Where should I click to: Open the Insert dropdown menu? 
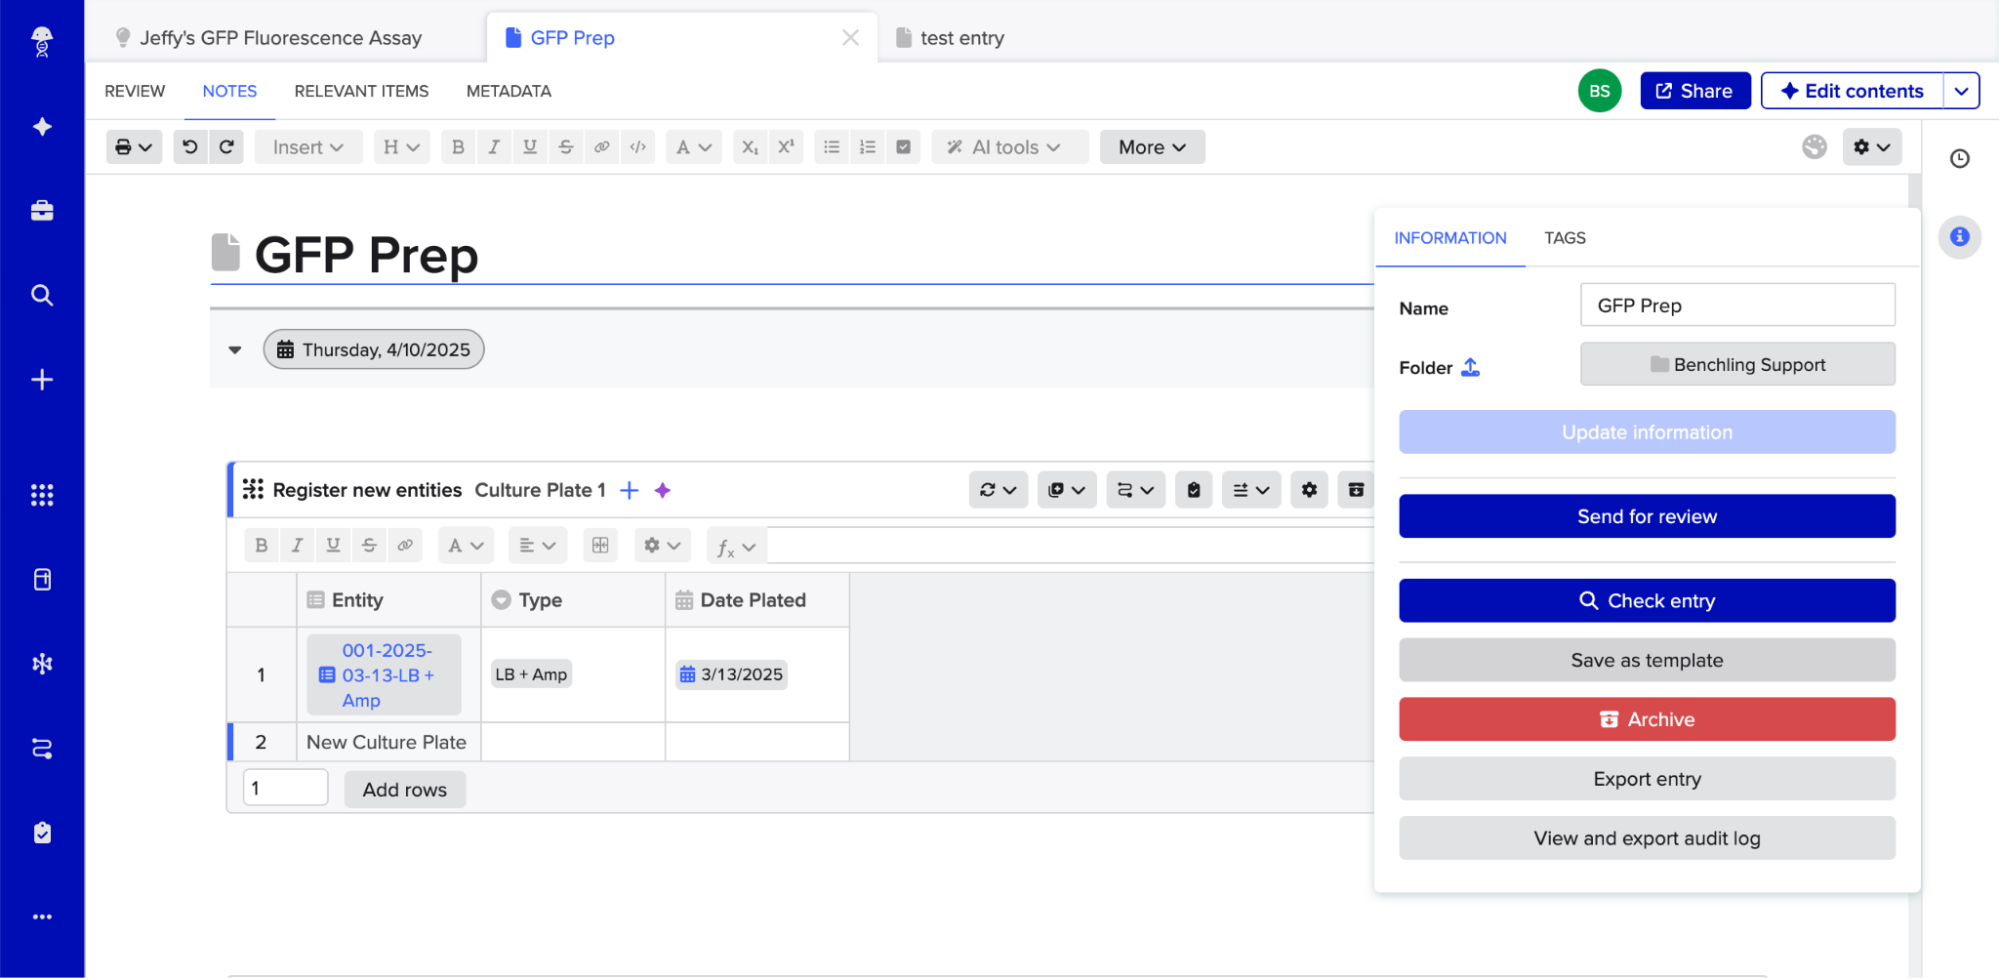[308, 147]
